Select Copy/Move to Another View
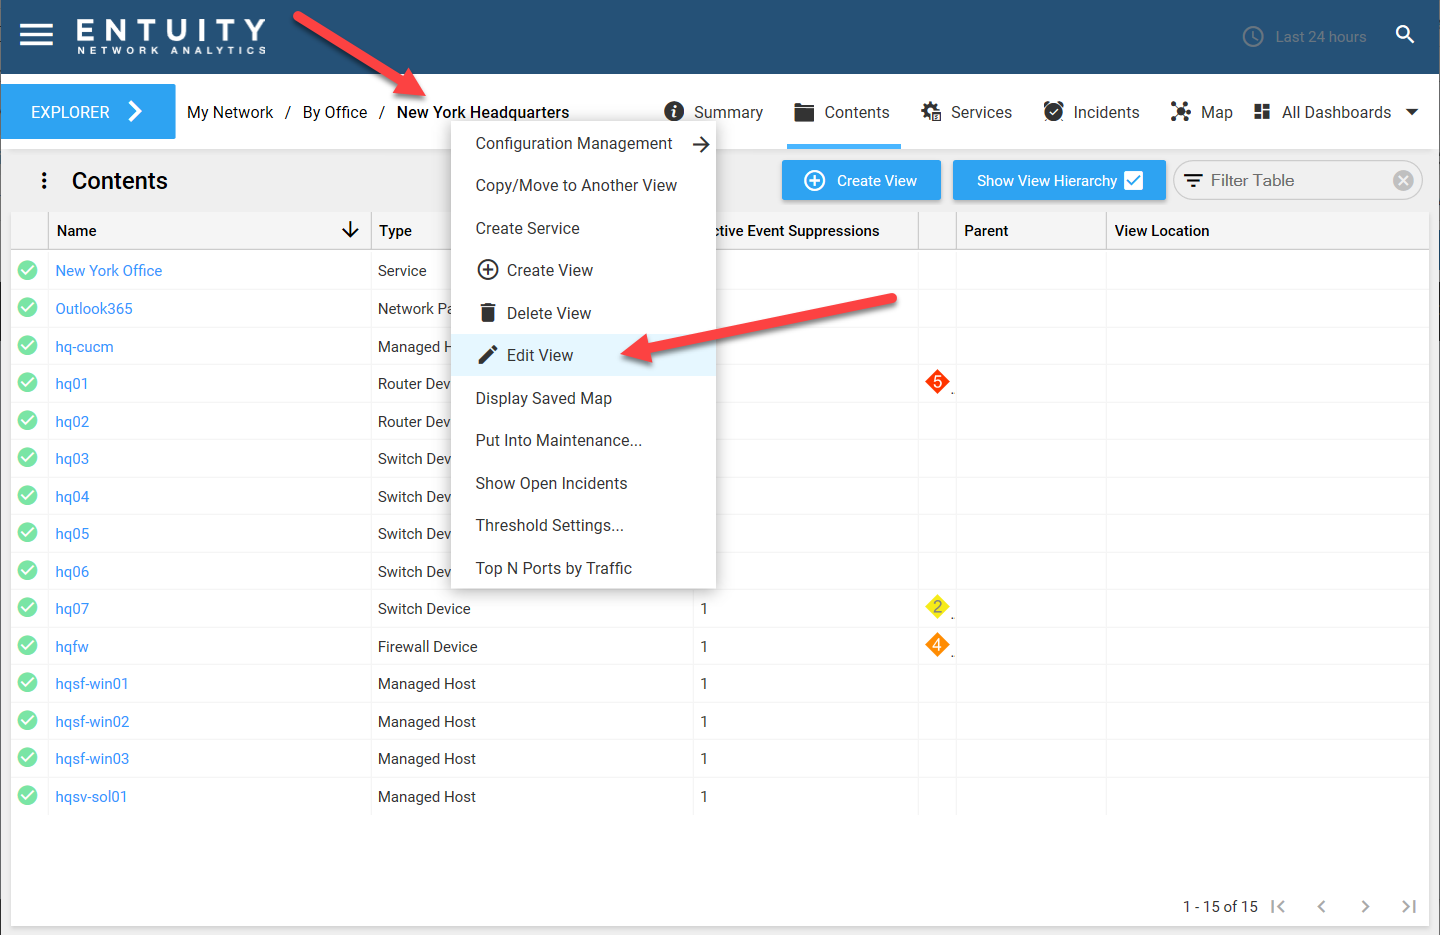The image size is (1440, 935). (576, 186)
